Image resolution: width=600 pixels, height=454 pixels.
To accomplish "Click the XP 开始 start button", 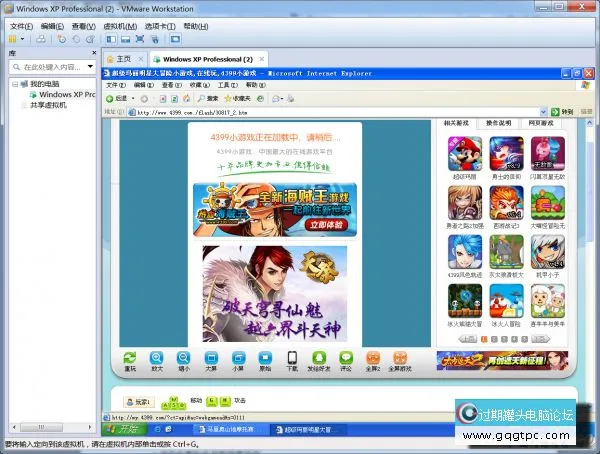I will click(x=124, y=429).
